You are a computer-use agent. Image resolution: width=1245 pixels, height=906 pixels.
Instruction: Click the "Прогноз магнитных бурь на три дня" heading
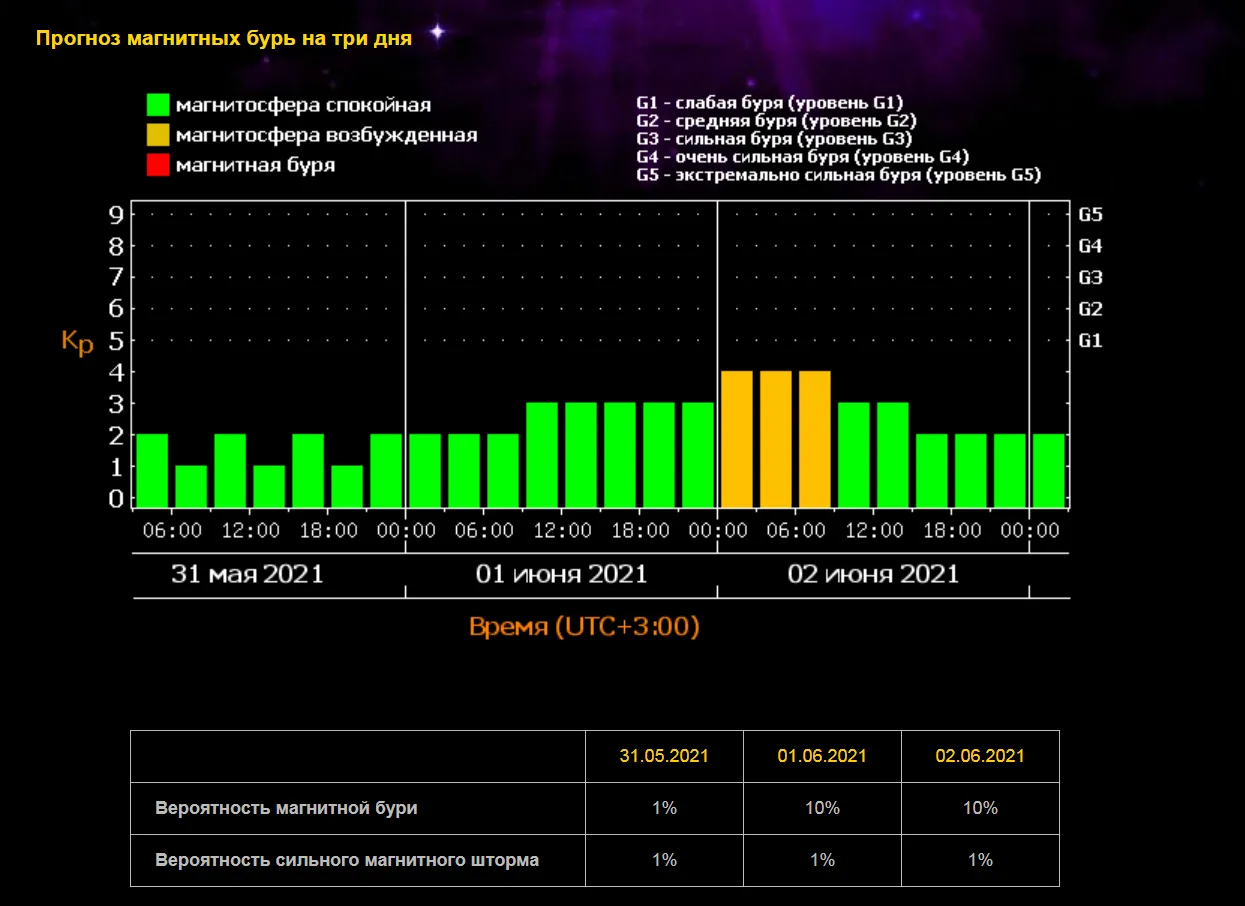click(224, 39)
